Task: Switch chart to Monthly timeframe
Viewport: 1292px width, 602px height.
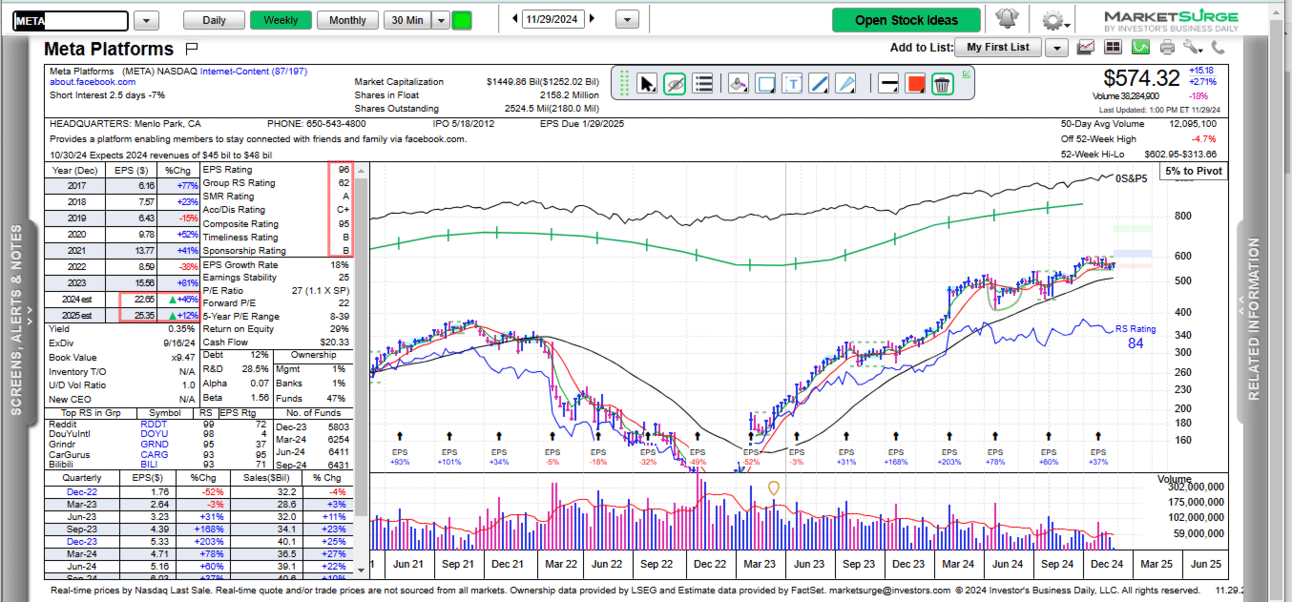Action: pos(347,20)
